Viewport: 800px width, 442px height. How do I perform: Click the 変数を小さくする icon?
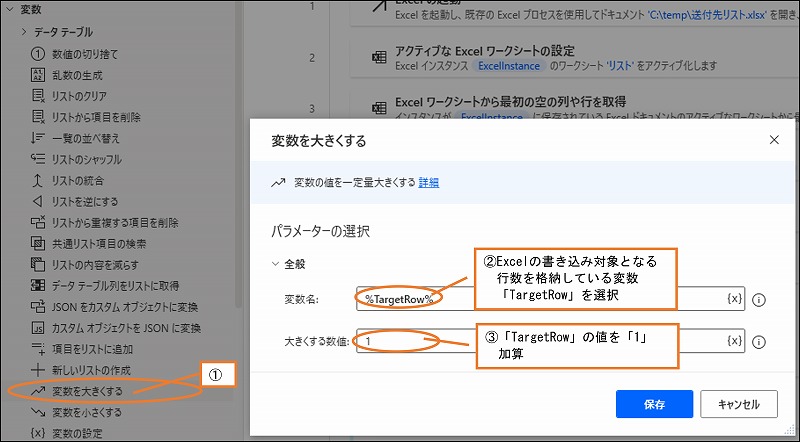(x=38, y=412)
